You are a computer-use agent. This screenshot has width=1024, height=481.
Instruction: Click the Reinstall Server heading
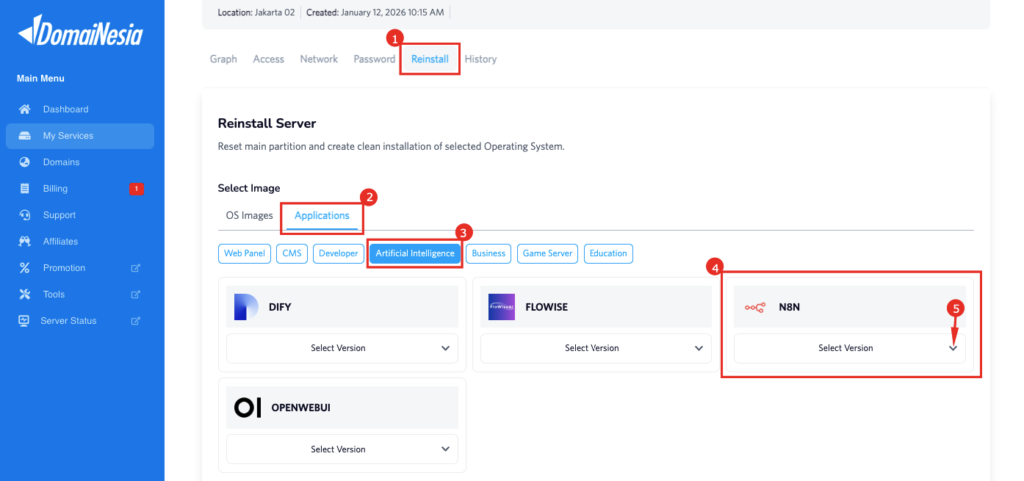266,123
